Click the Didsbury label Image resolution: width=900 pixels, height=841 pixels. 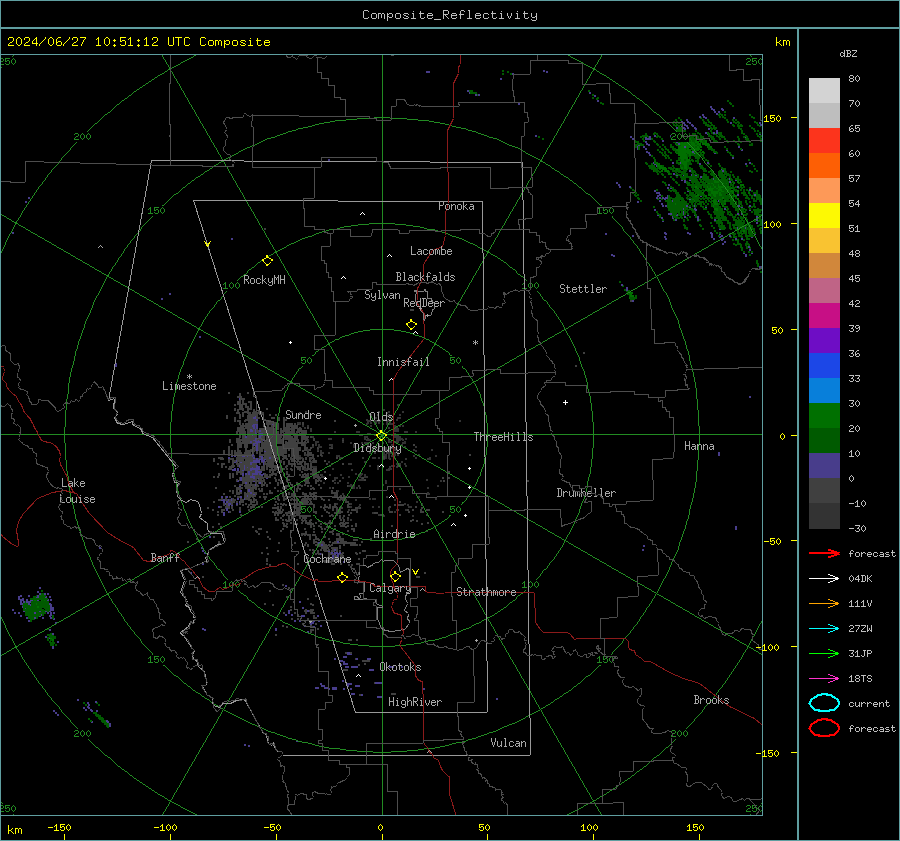tap(377, 448)
